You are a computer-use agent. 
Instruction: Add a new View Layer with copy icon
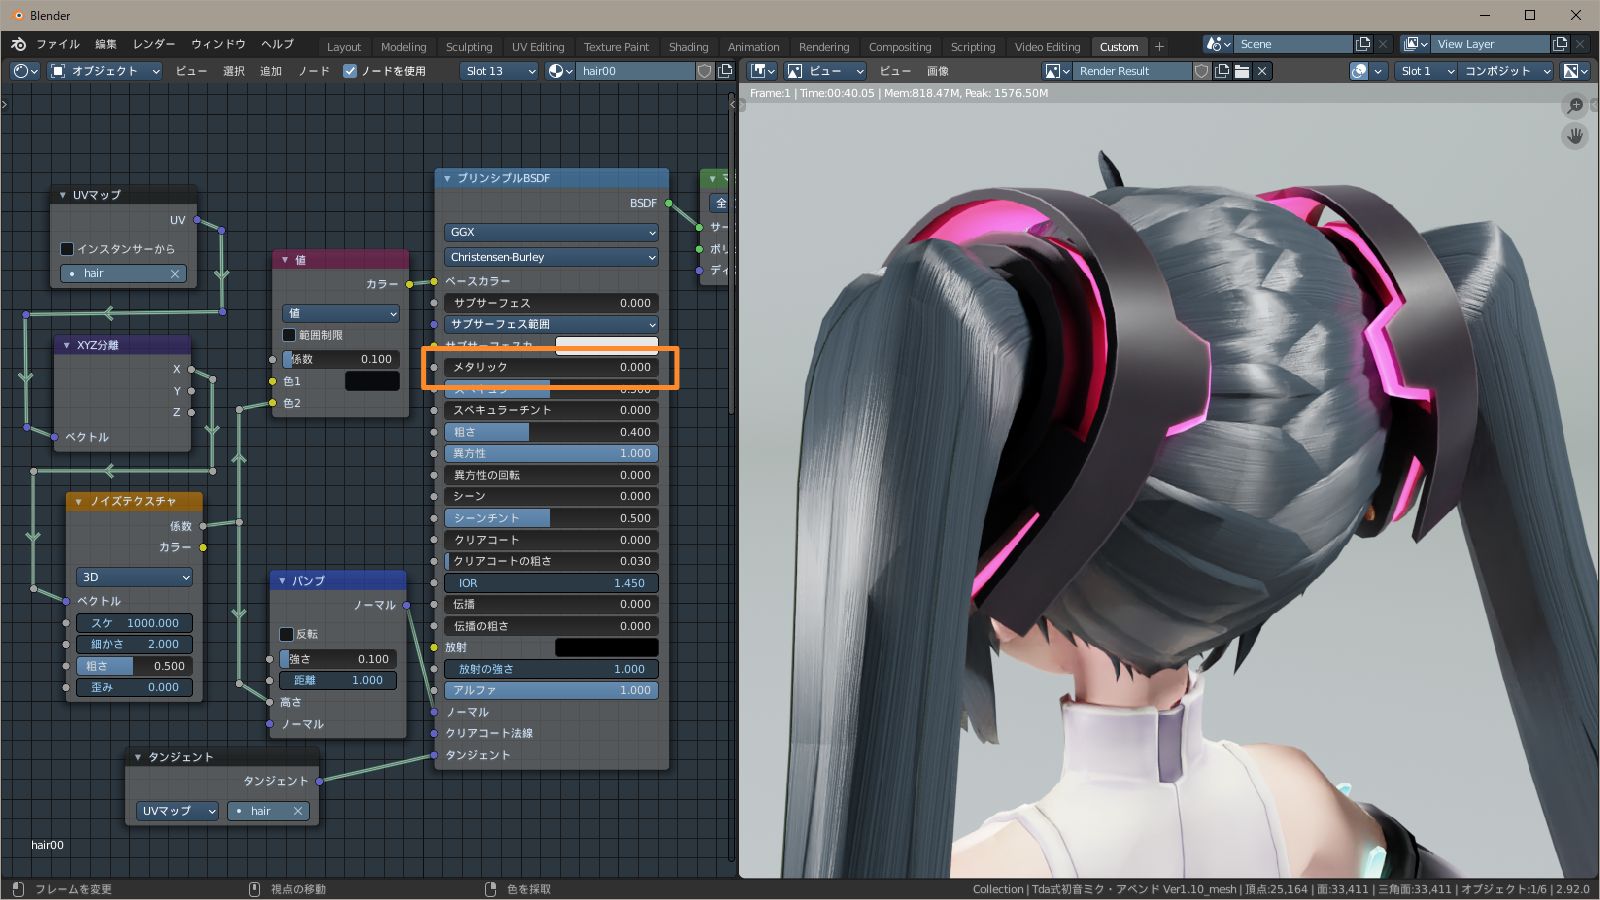(x=1560, y=44)
